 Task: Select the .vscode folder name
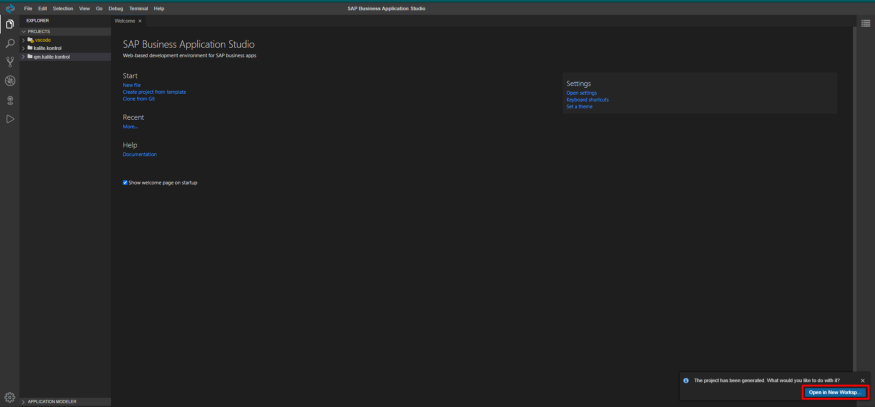point(42,40)
